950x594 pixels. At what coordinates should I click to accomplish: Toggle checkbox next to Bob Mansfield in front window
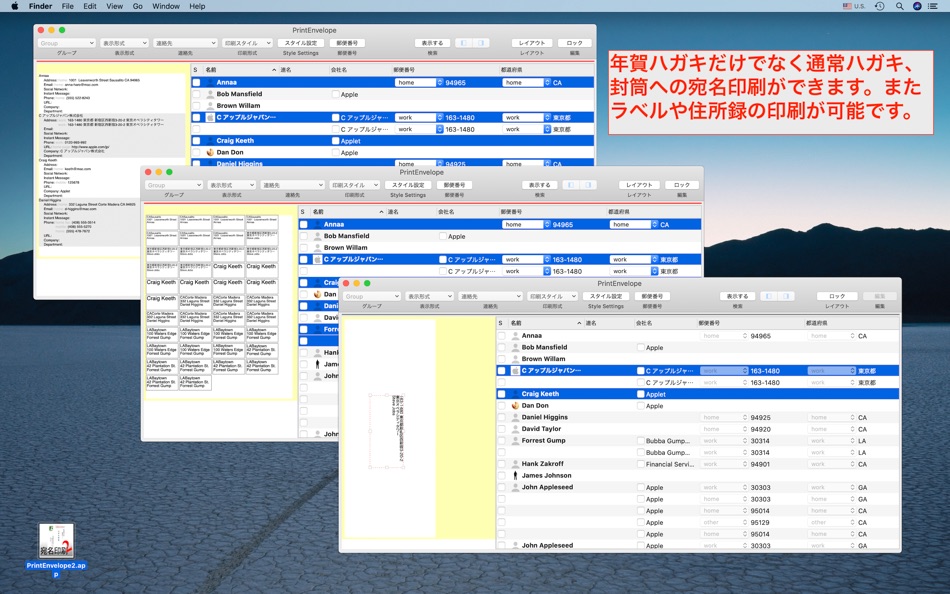coord(502,348)
